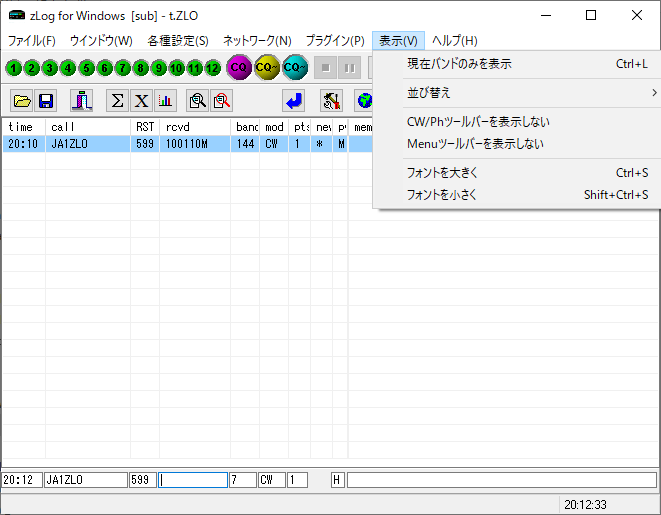Image resolution: width=661 pixels, height=515 pixels.
Task: Click the empty memo input field
Action: tap(502, 480)
